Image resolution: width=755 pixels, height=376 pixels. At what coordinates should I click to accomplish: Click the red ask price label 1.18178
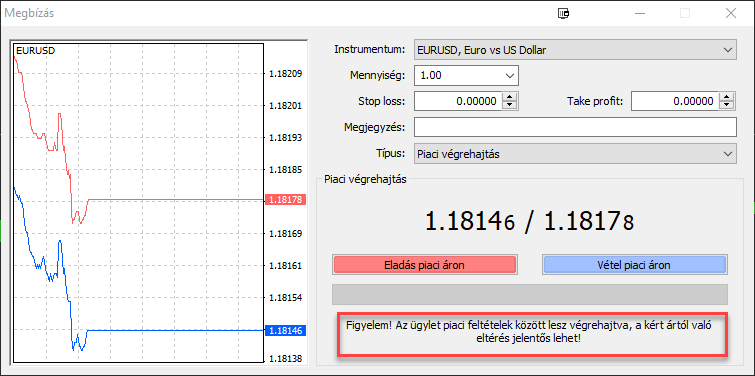286,200
